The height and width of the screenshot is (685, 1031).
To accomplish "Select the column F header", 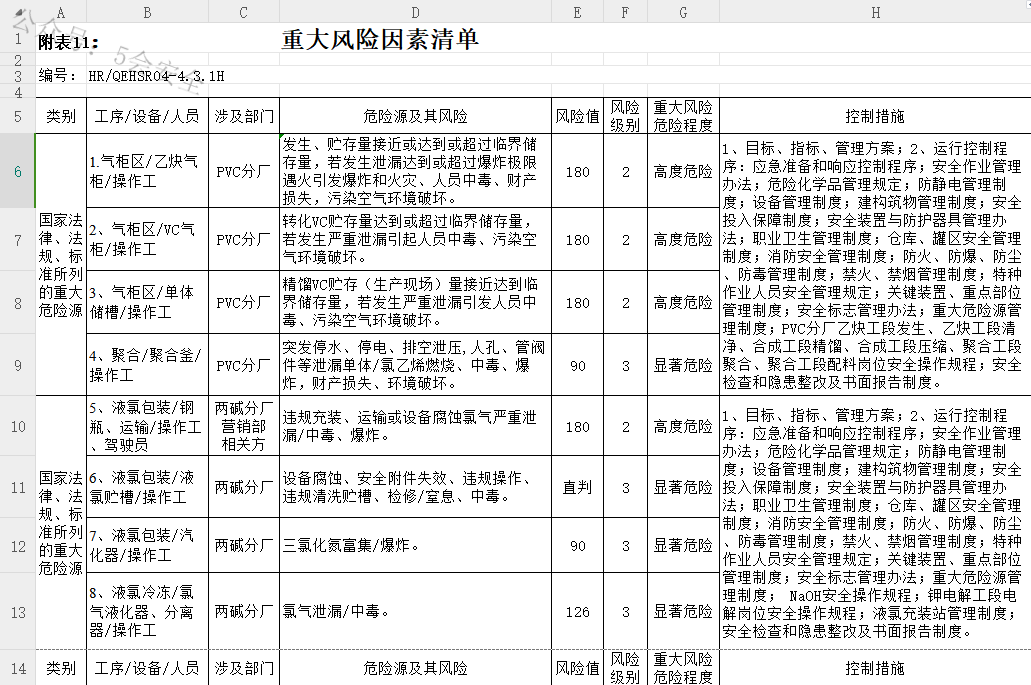I will tap(625, 11).
